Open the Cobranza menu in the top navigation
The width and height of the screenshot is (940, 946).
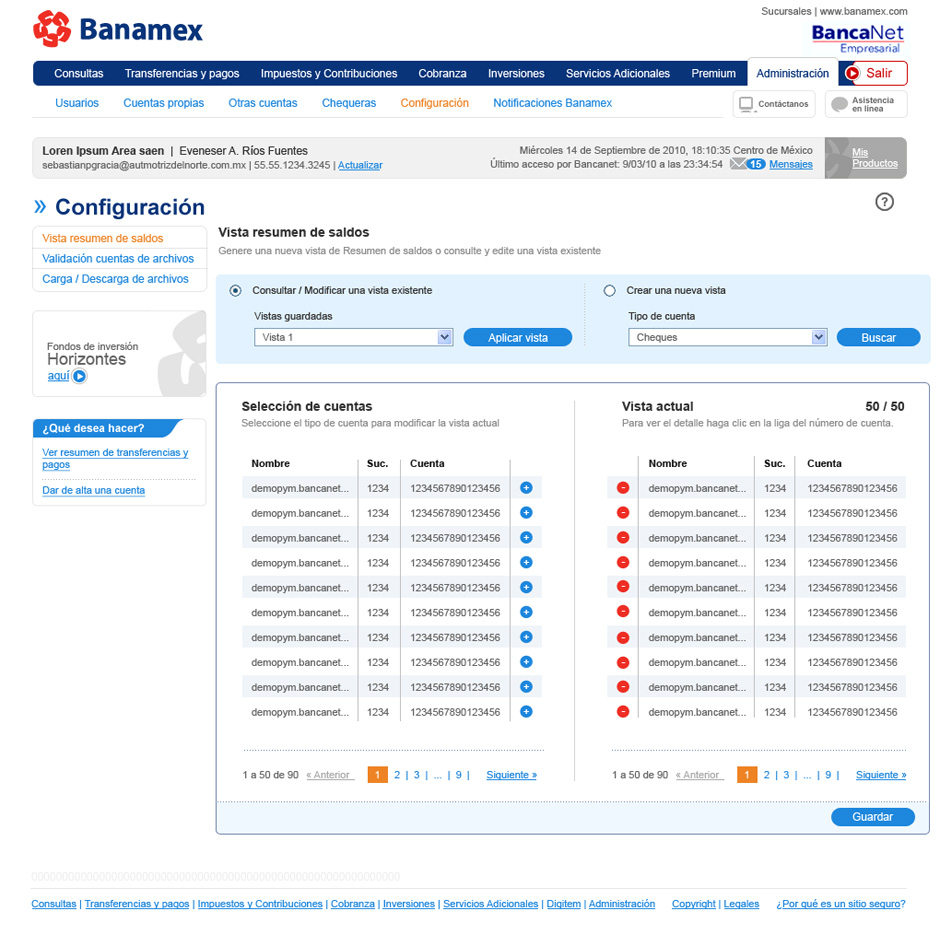click(442, 74)
